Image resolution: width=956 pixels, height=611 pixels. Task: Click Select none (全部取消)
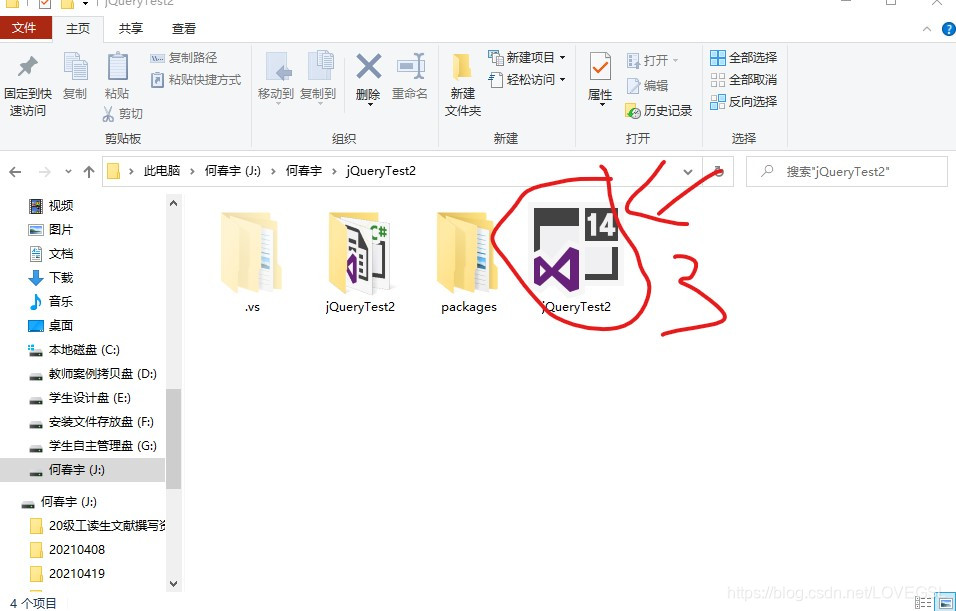tap(744, 80)
